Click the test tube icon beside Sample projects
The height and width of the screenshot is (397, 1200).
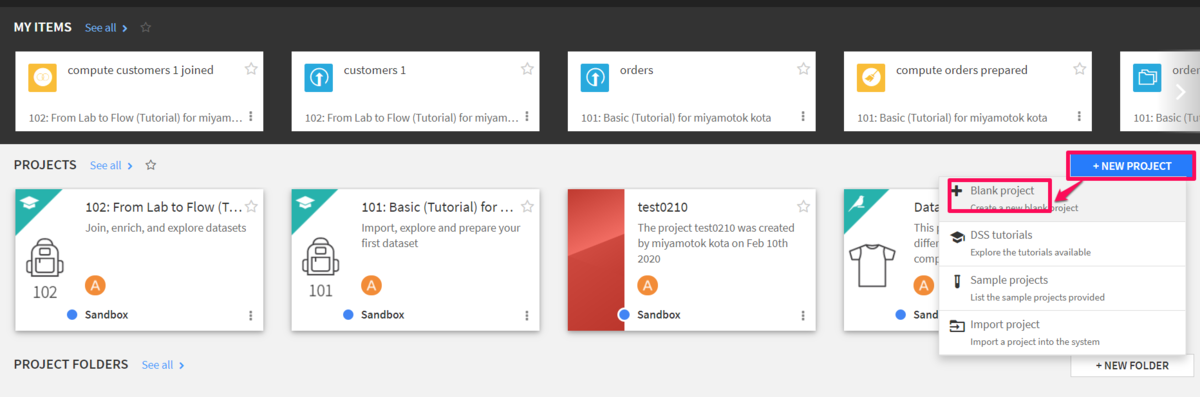(x=957, y=281)
